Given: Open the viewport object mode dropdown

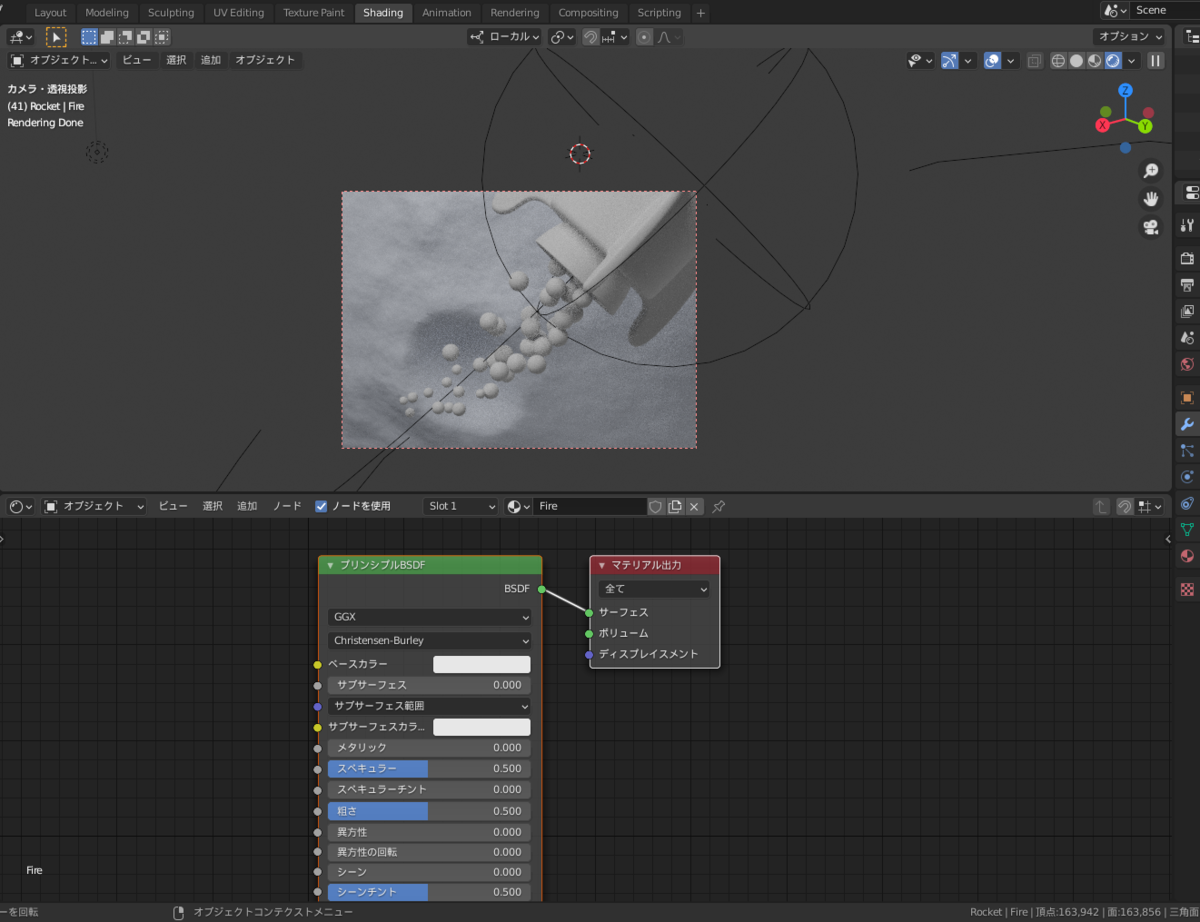Looking at the screenshot, I should tap(59, 60).
